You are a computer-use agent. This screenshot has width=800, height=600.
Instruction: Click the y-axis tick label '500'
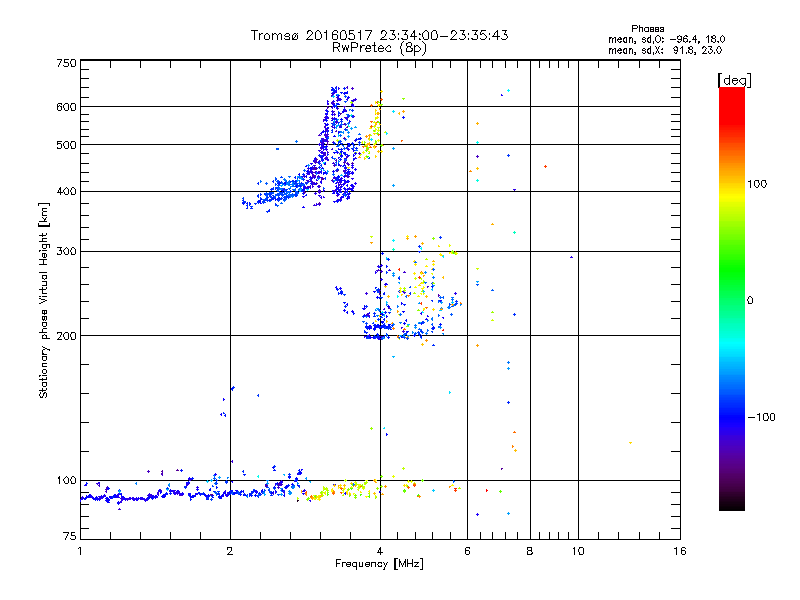(67, 145)
